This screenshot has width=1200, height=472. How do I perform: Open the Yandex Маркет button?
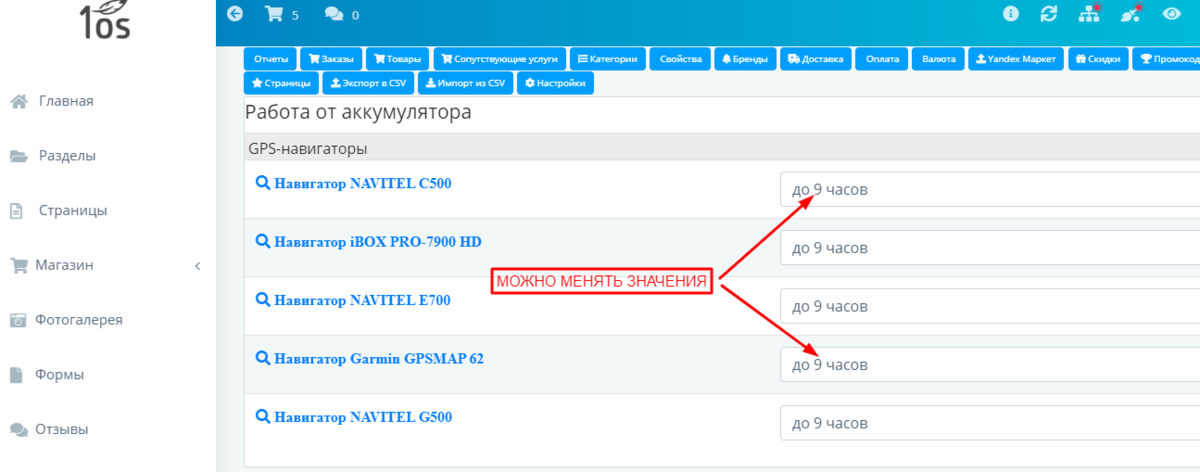1016,59
